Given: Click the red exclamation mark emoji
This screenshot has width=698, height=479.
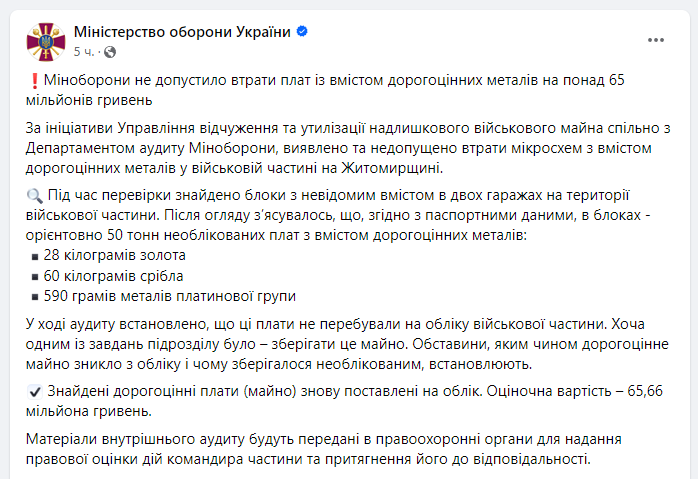Looking at the screenshot, I should (x=37, y=79).
